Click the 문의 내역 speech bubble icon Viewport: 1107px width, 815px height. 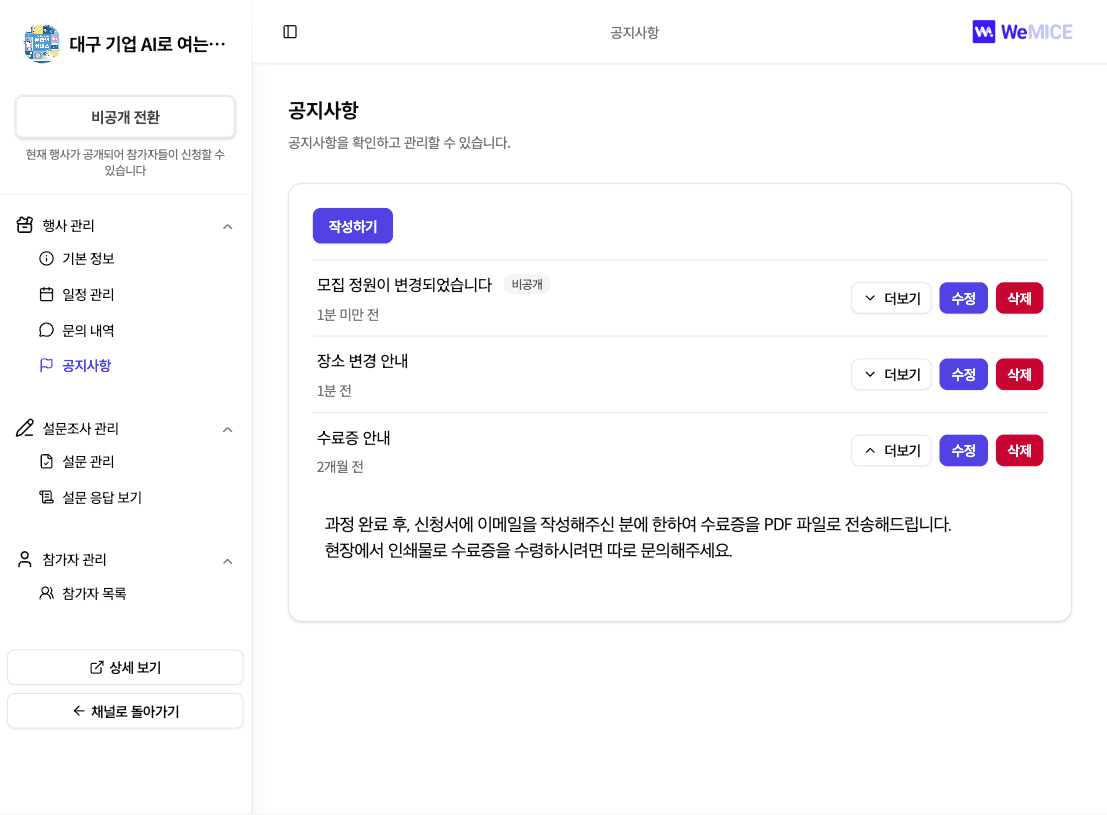pos(47,330)
